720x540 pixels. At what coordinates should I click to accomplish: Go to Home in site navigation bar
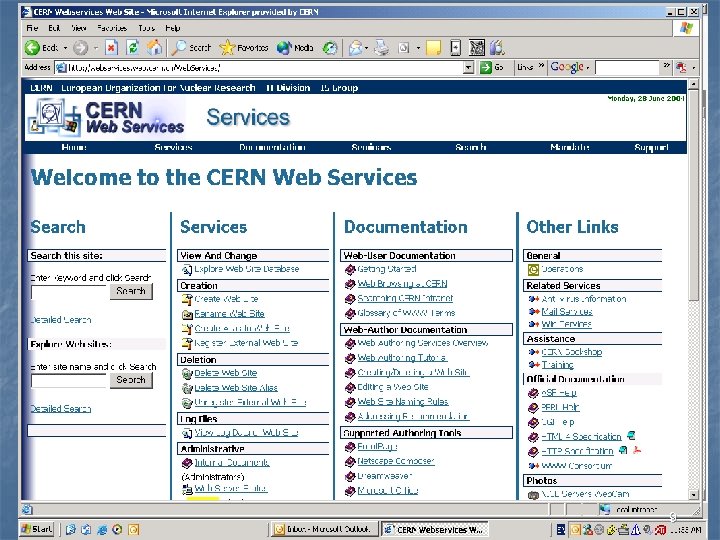pos(74,147)
